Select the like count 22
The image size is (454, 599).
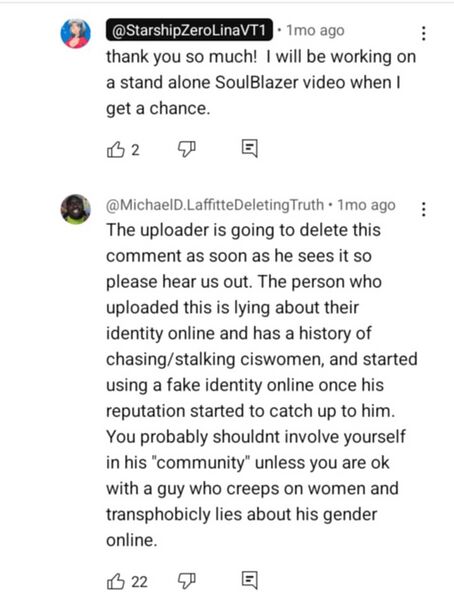pos(139,582)
